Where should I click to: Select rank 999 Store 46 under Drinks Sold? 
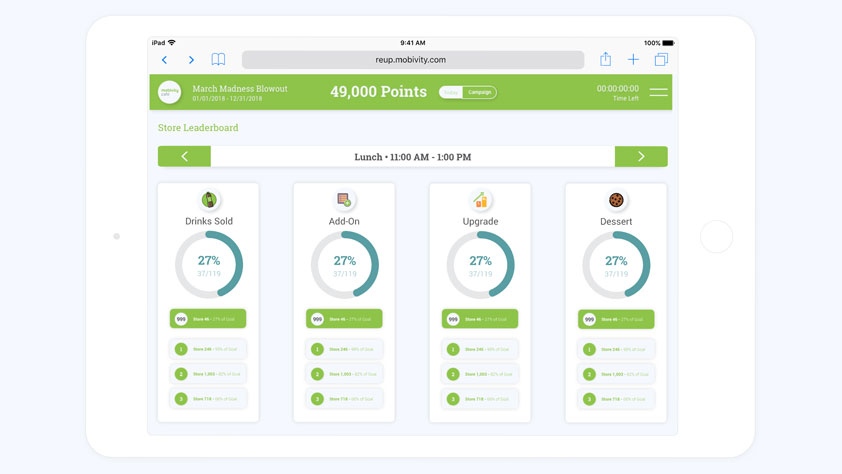click(208, 319)
